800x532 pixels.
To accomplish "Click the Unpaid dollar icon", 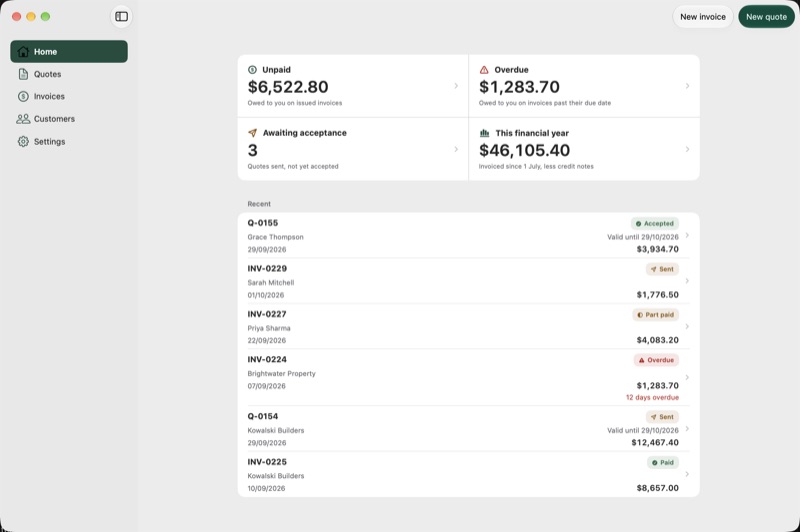I will (252, 70).
